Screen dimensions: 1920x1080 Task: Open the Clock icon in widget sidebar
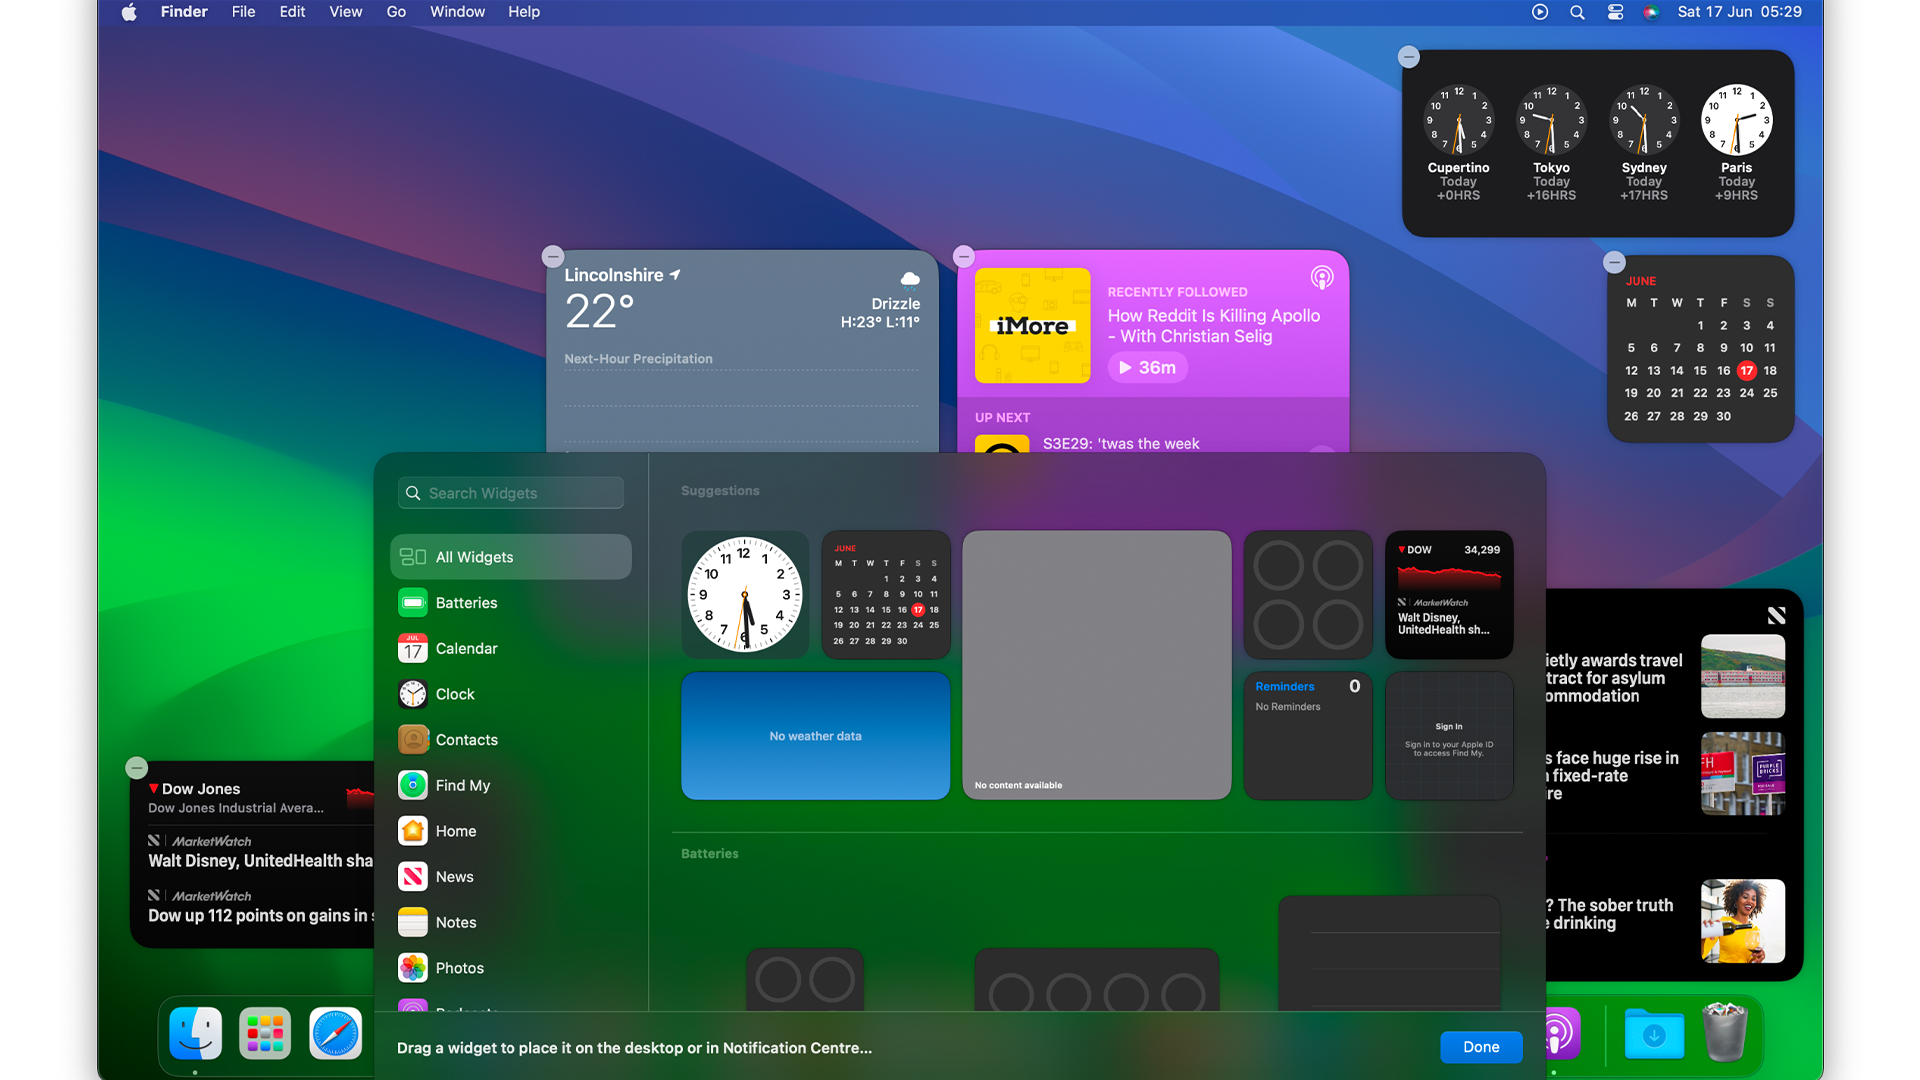pos(411,694)
